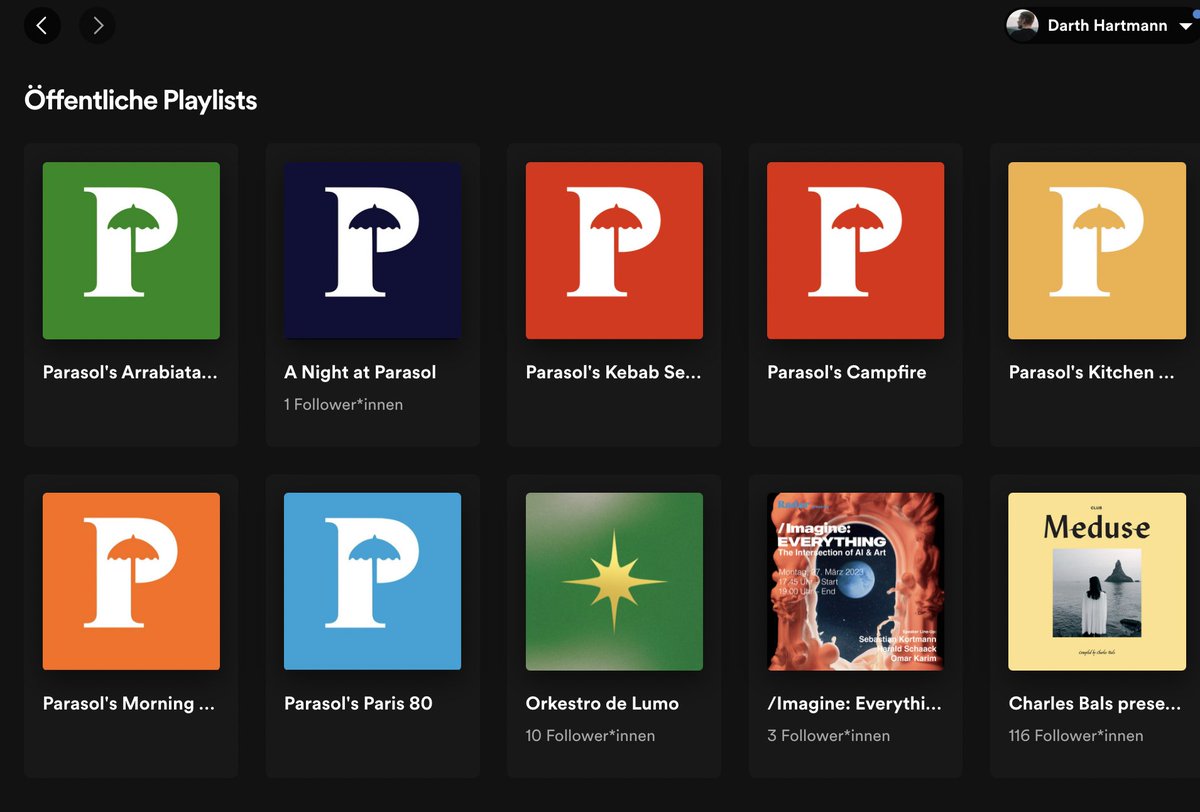Open the /Imagine: Everything event poster cover

pos(855,581)
